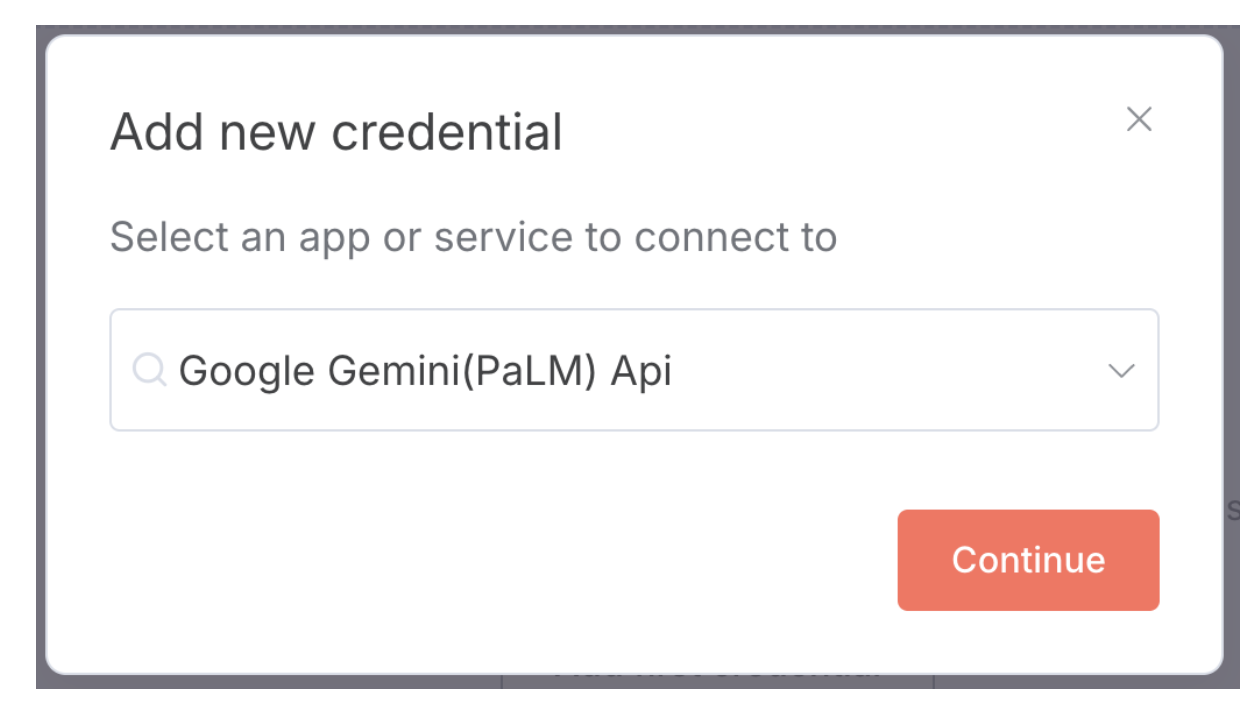This screenshot has height=702, width=1254.
Task: Focus the app or service search field
Action: [850, 371]
